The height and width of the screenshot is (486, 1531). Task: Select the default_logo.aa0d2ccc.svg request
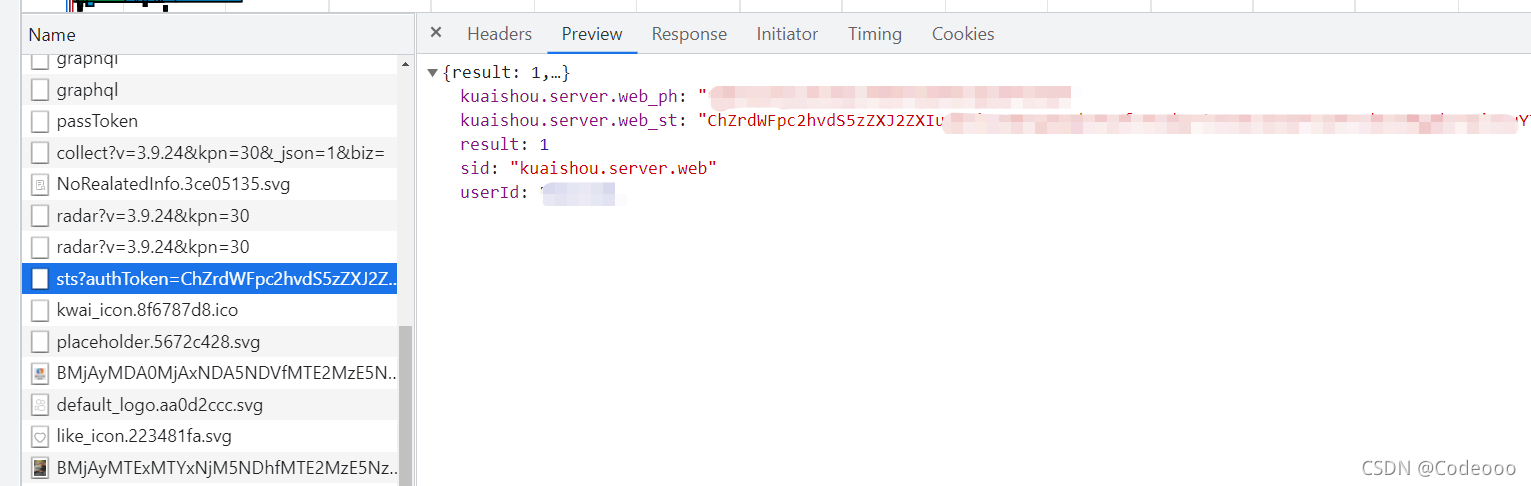tap(210, 405)
